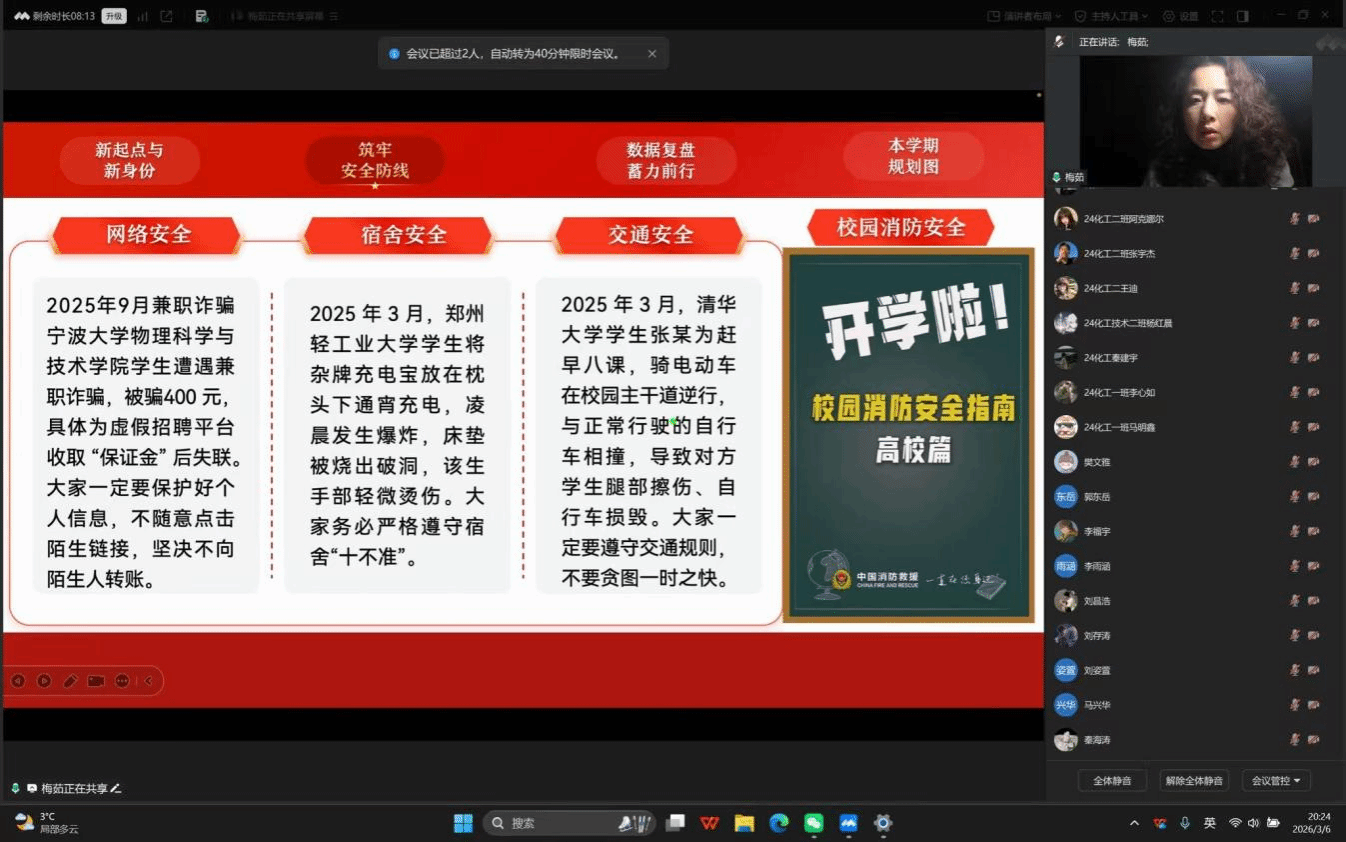Open the 设置 settings gear

(x=1180, y=16)
